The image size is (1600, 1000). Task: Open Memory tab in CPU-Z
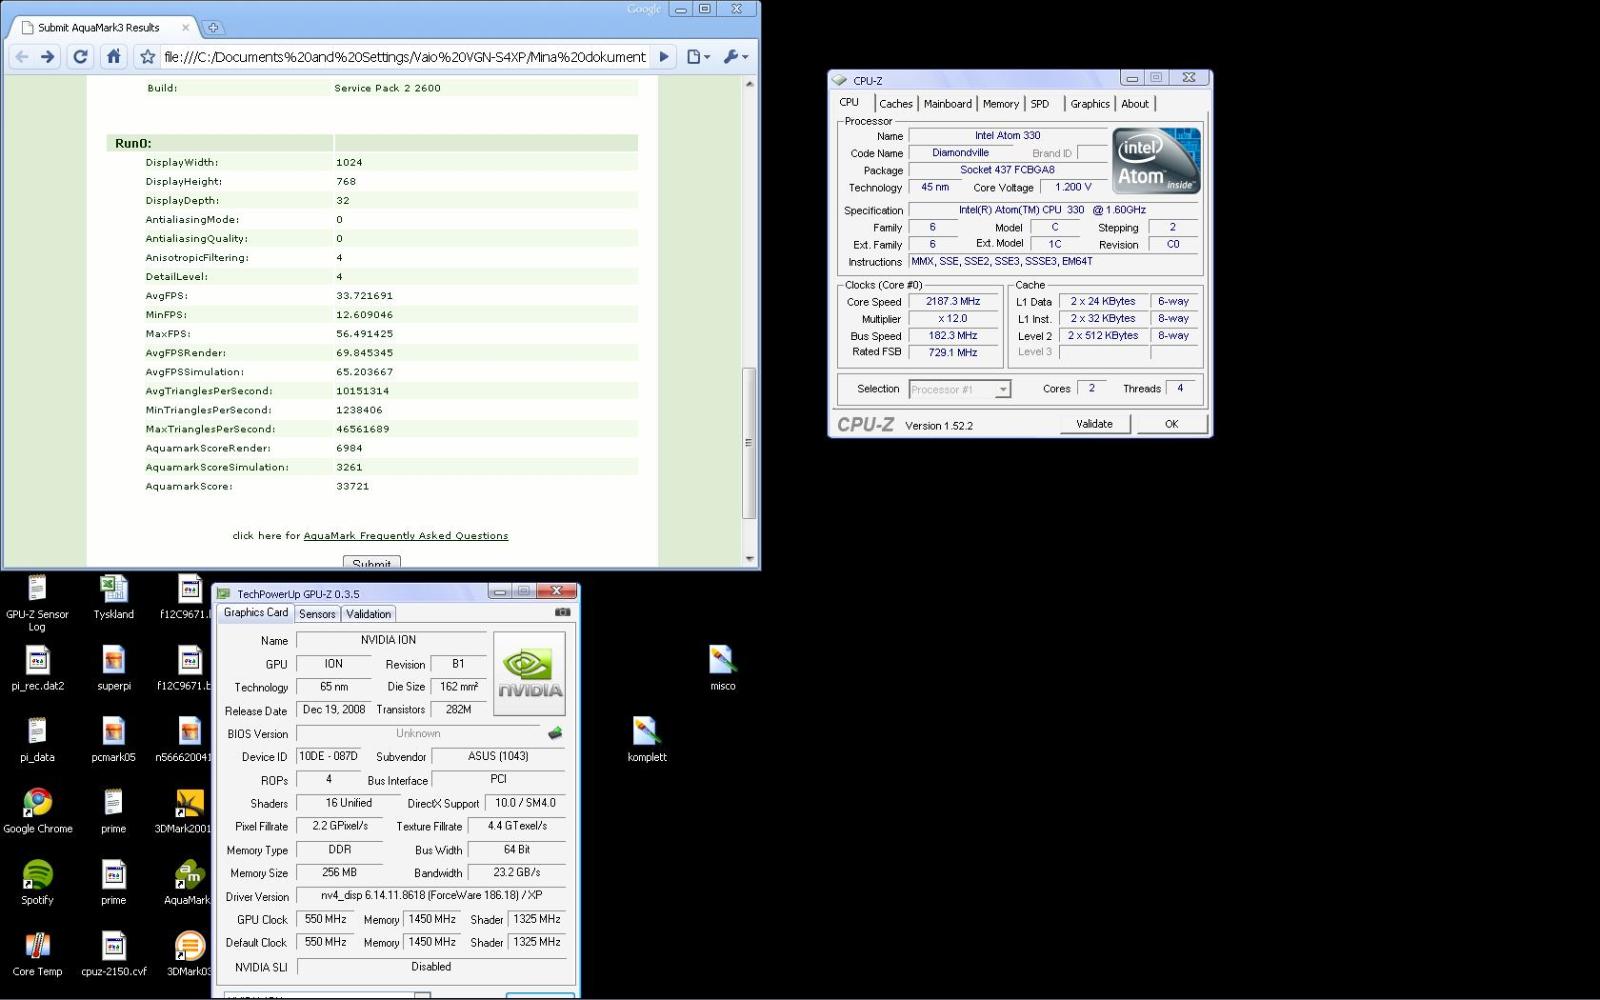click(x=1001, y=104)
